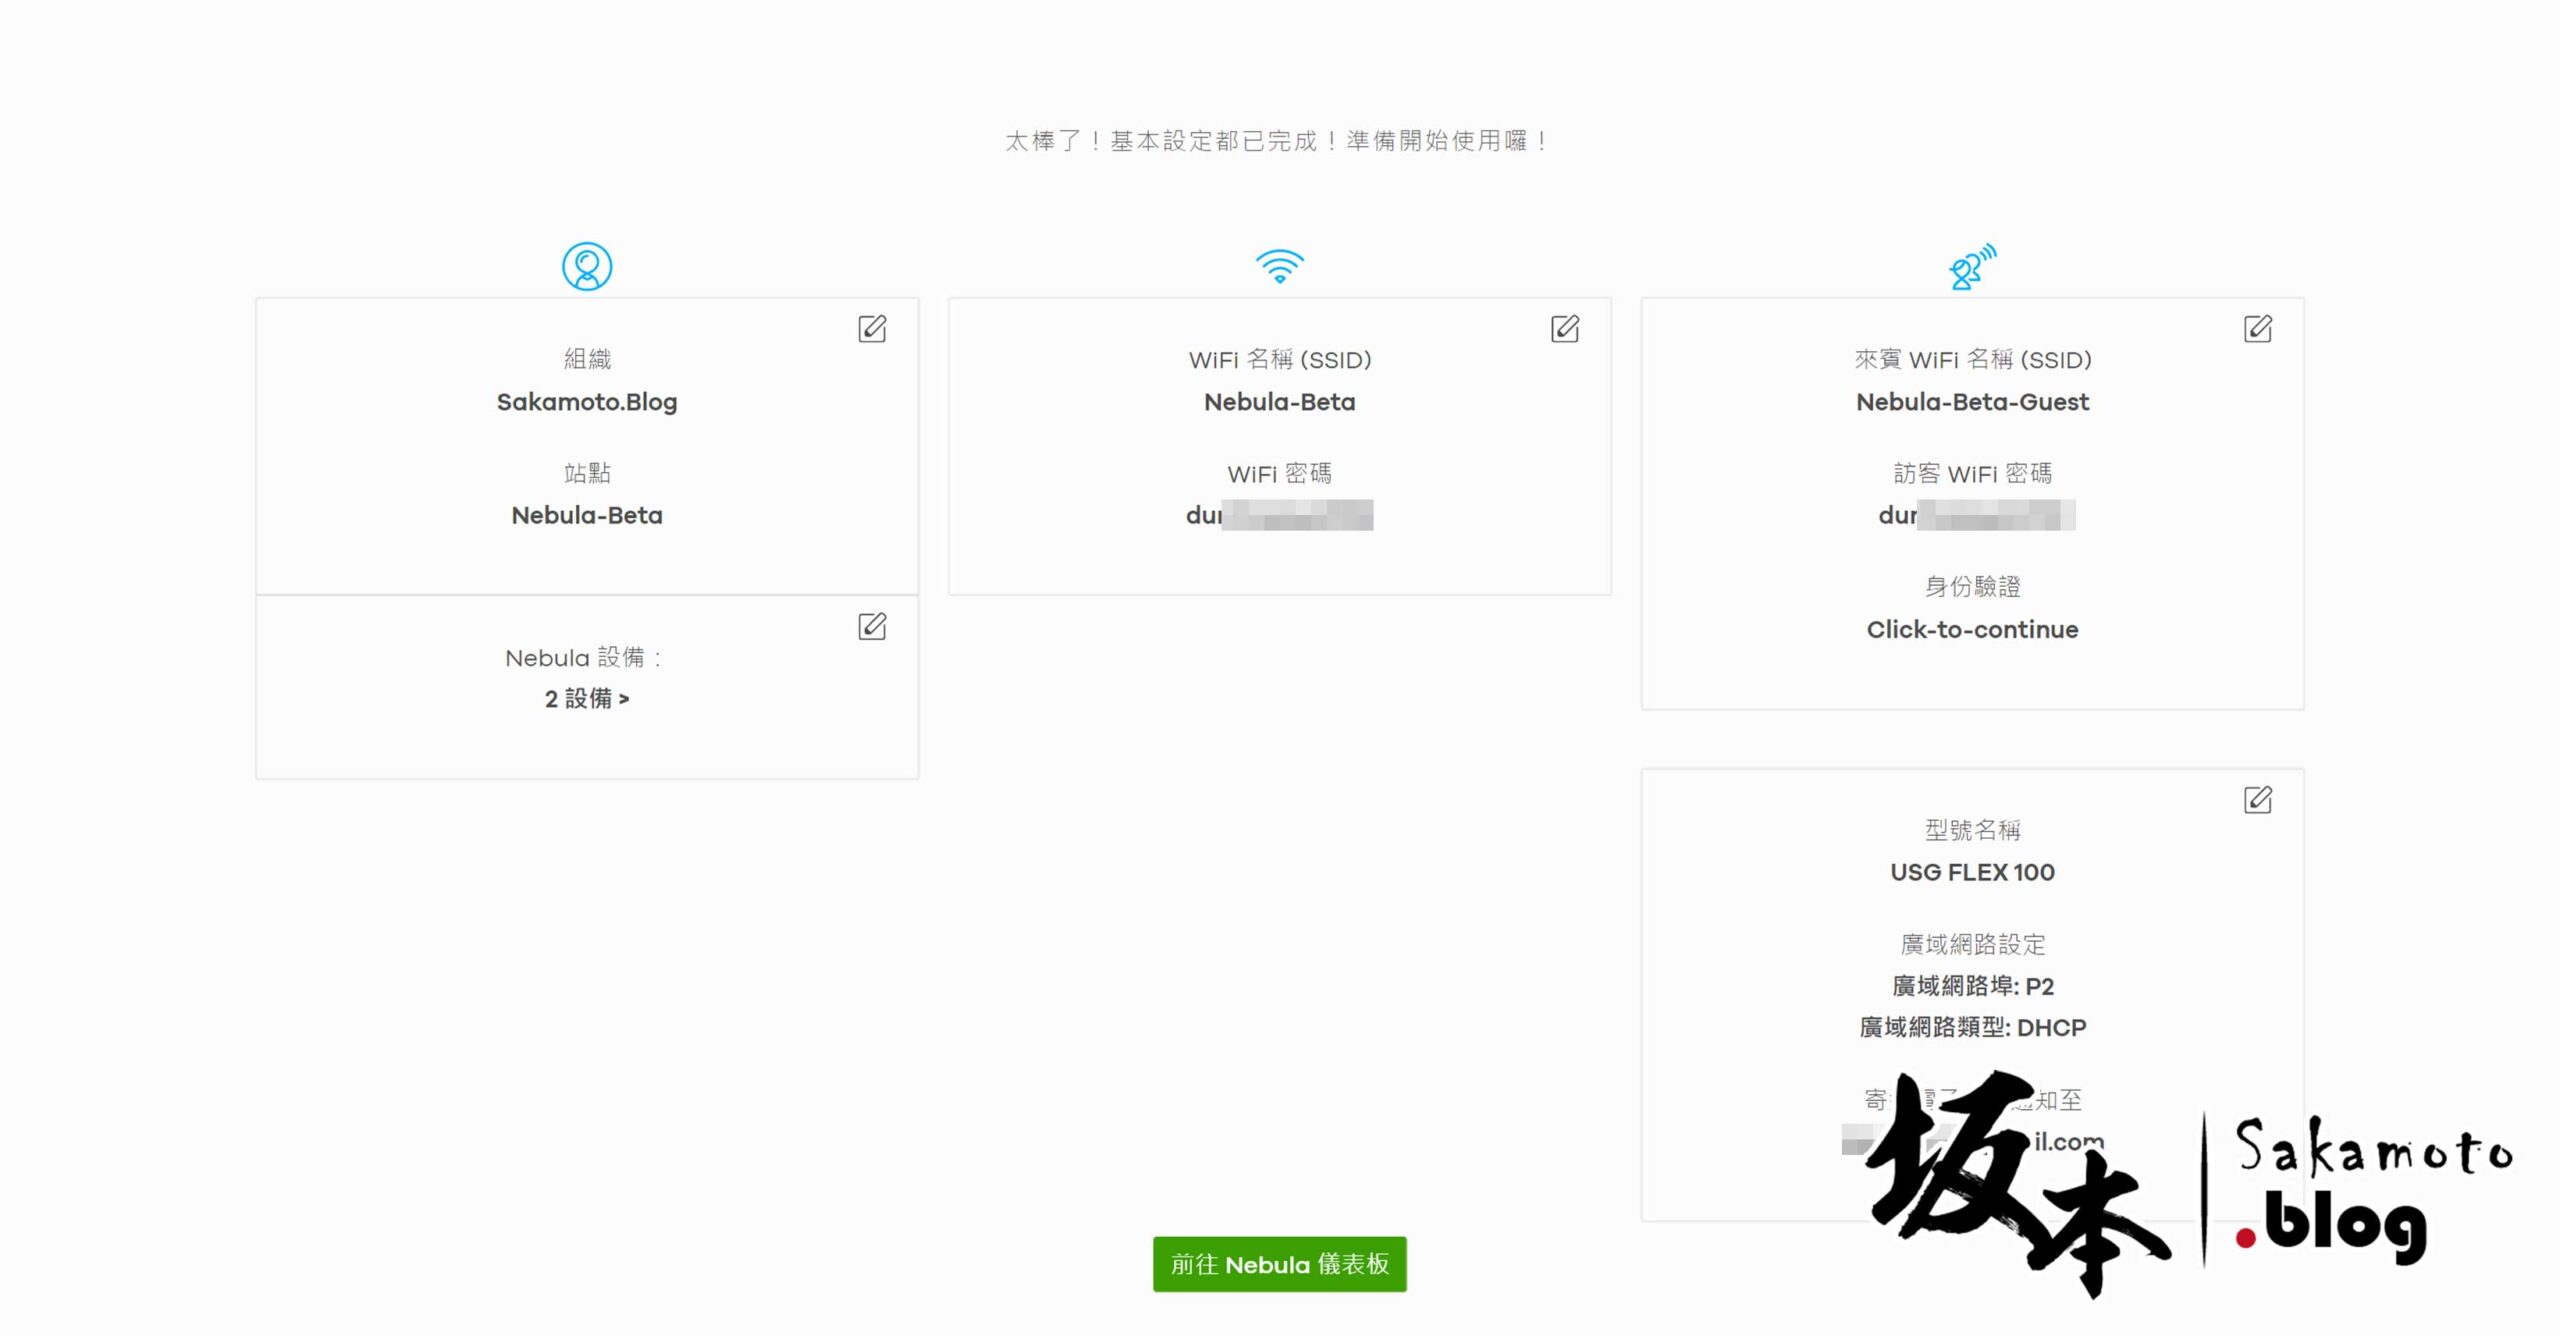Edit the guest WiFi SSID card
Viewport: 2560px width, 1336px height.
click(2258, 329)
